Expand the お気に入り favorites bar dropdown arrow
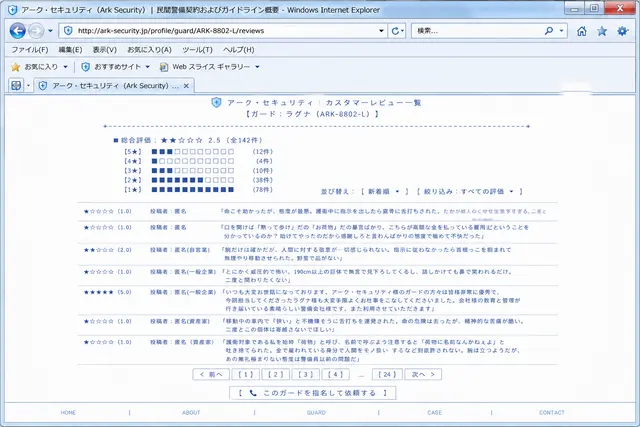This screenshot has height=427, width=640. [x=65, y=67]
